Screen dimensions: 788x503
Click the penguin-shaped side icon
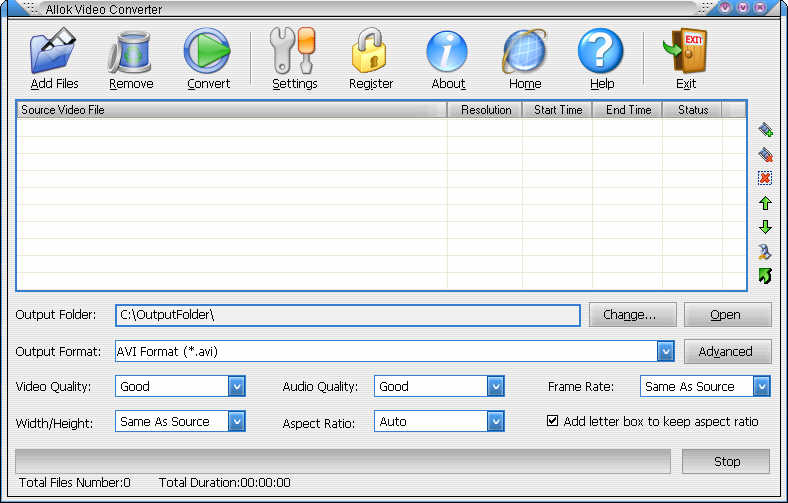click(764, 251)
